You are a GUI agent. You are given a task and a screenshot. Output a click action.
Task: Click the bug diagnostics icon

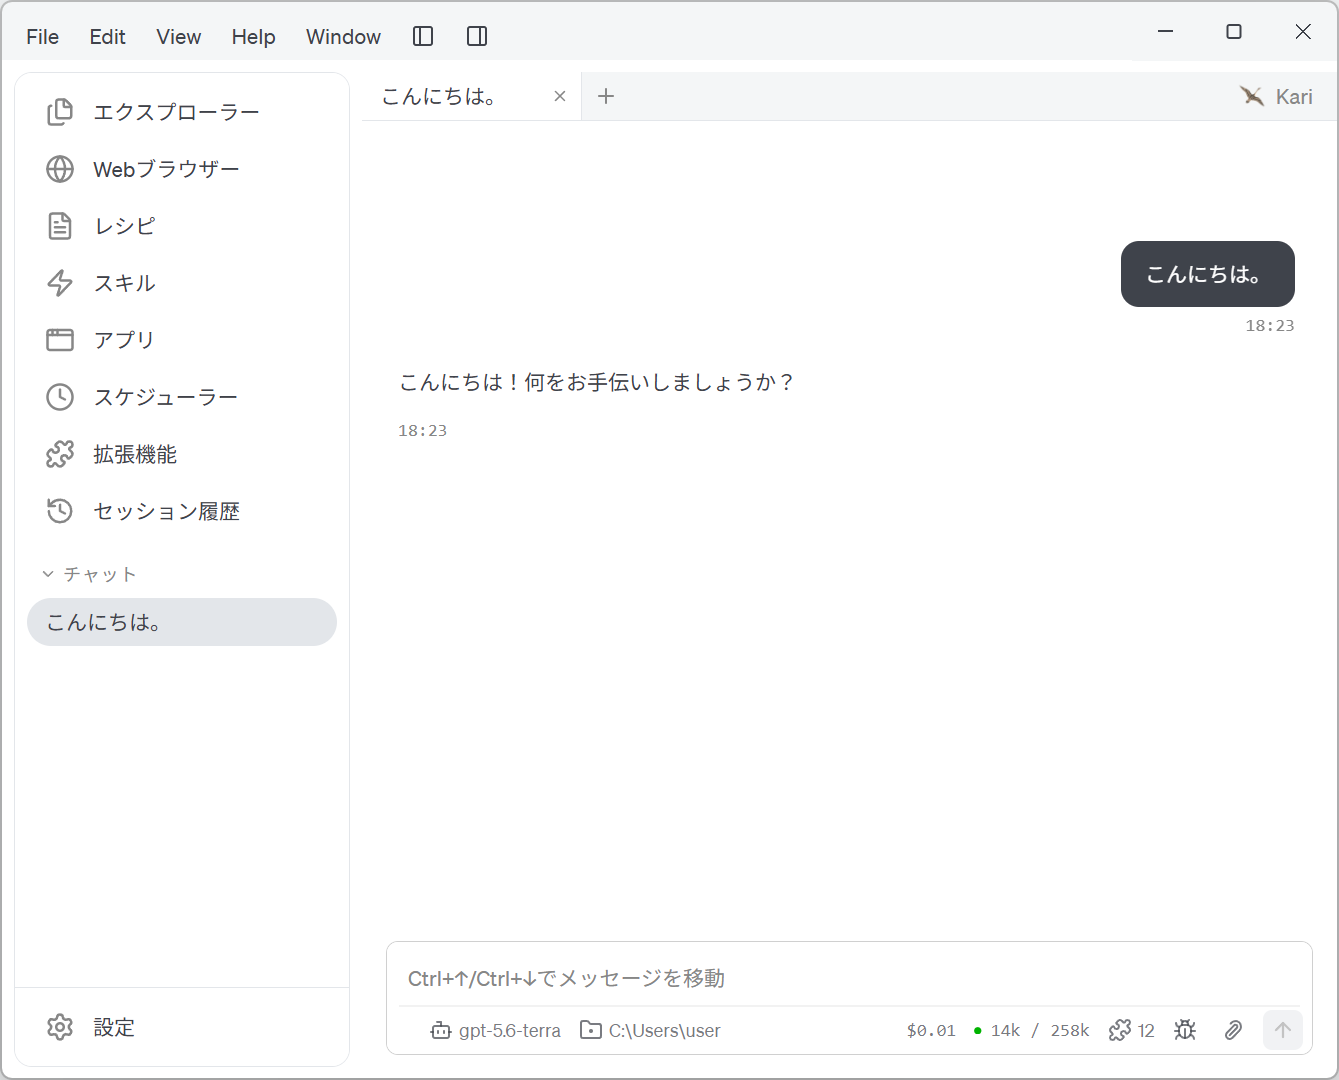point(1185,1030)
